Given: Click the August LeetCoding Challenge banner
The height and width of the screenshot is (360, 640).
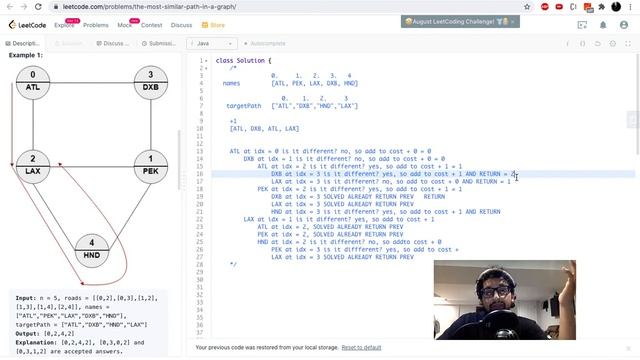Looking at the screenshot, I should 460,21.
